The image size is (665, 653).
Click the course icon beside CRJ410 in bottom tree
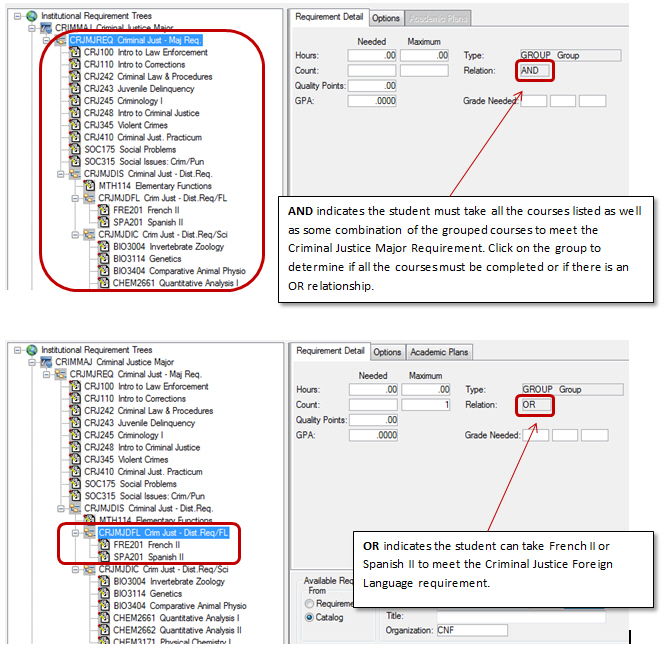click(75, 472)
